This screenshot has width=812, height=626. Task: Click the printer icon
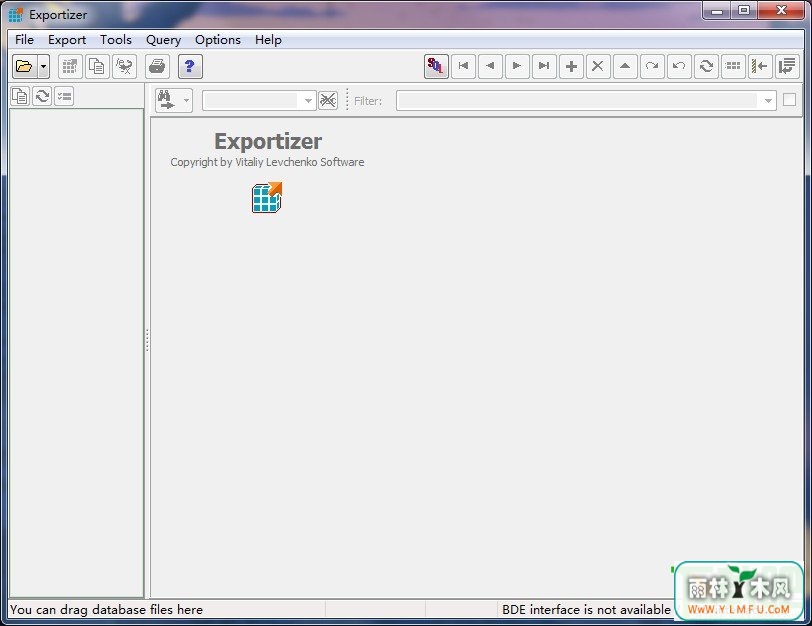[157, 66]
